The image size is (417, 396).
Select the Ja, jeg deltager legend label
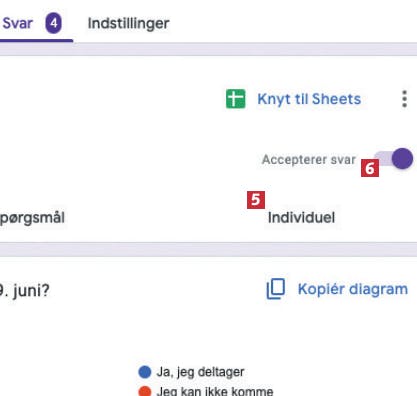(x=200, y=372)
